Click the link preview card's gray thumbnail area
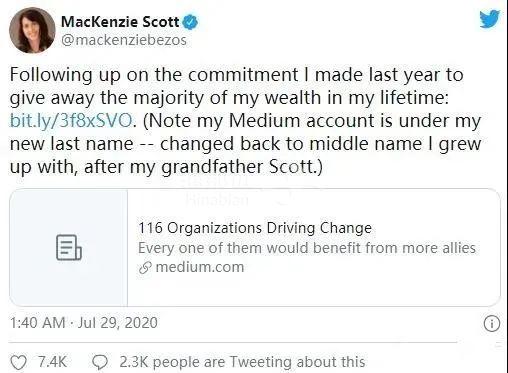The height and width of the screenshot is (373, 508). pyautogui.click(x=69, y=247)
